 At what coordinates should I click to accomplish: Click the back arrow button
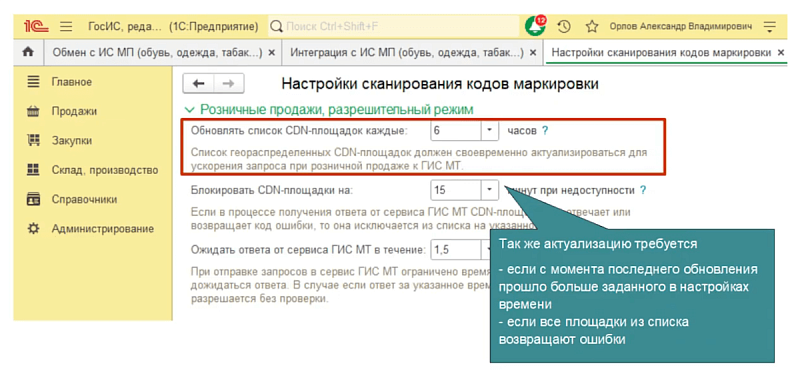pos(198,84)
